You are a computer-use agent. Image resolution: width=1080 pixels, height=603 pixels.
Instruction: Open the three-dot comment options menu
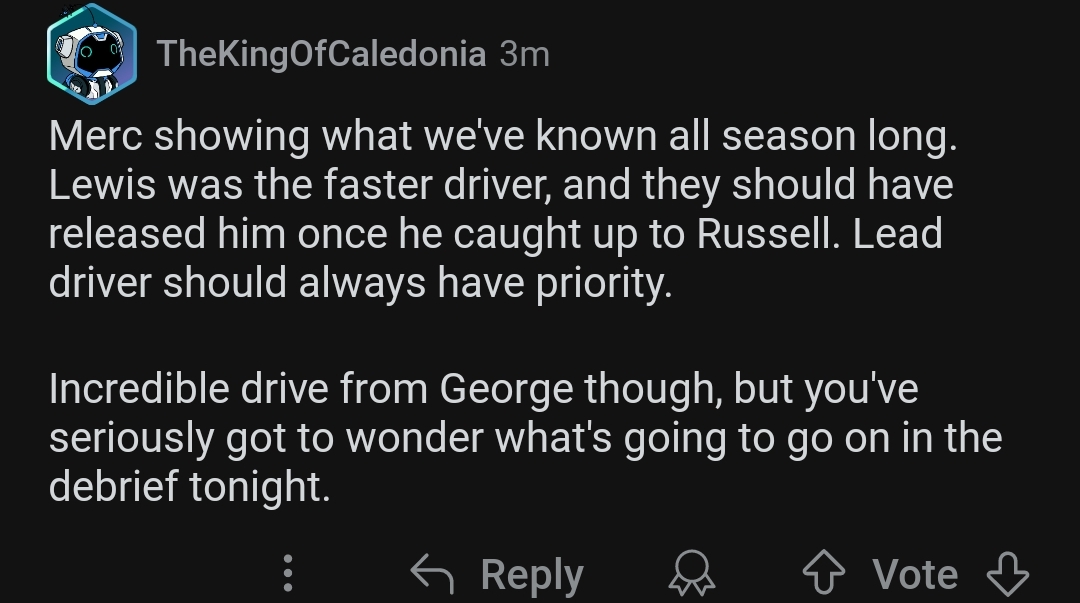(x=288, y=573)
